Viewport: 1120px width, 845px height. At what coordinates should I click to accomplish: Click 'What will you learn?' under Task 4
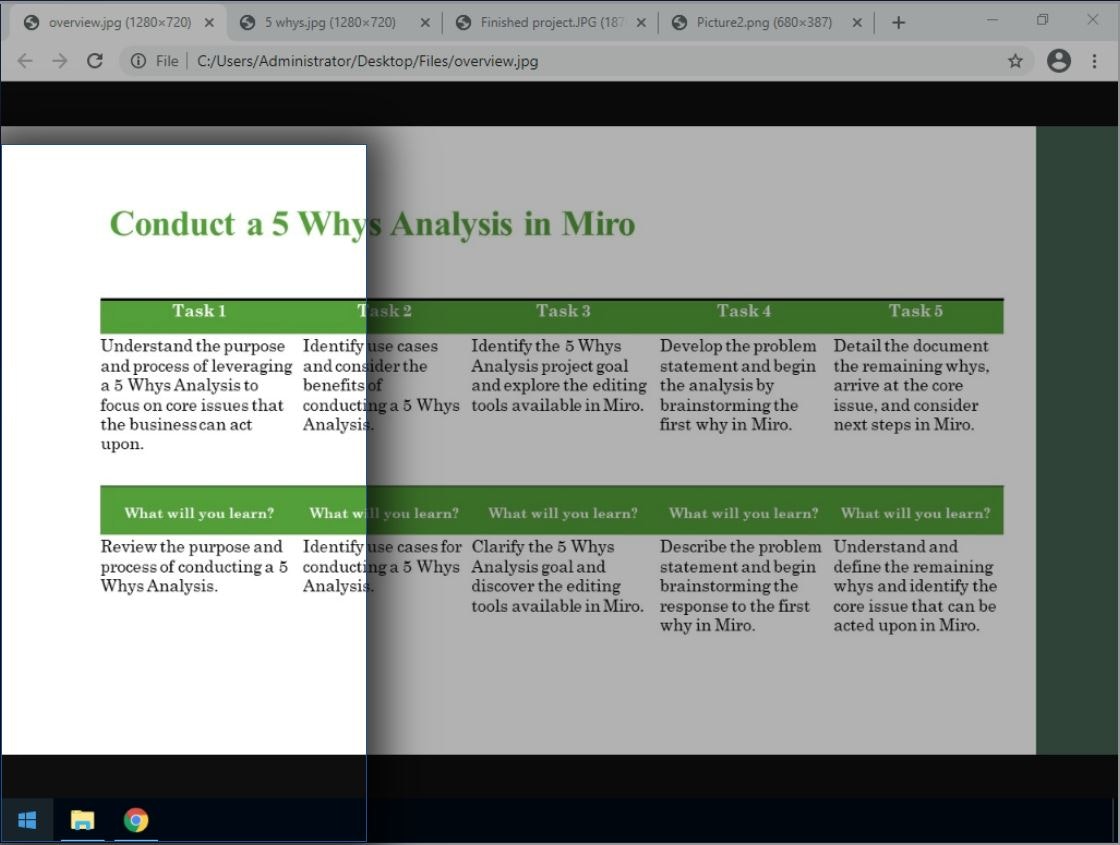pos(744,513)
